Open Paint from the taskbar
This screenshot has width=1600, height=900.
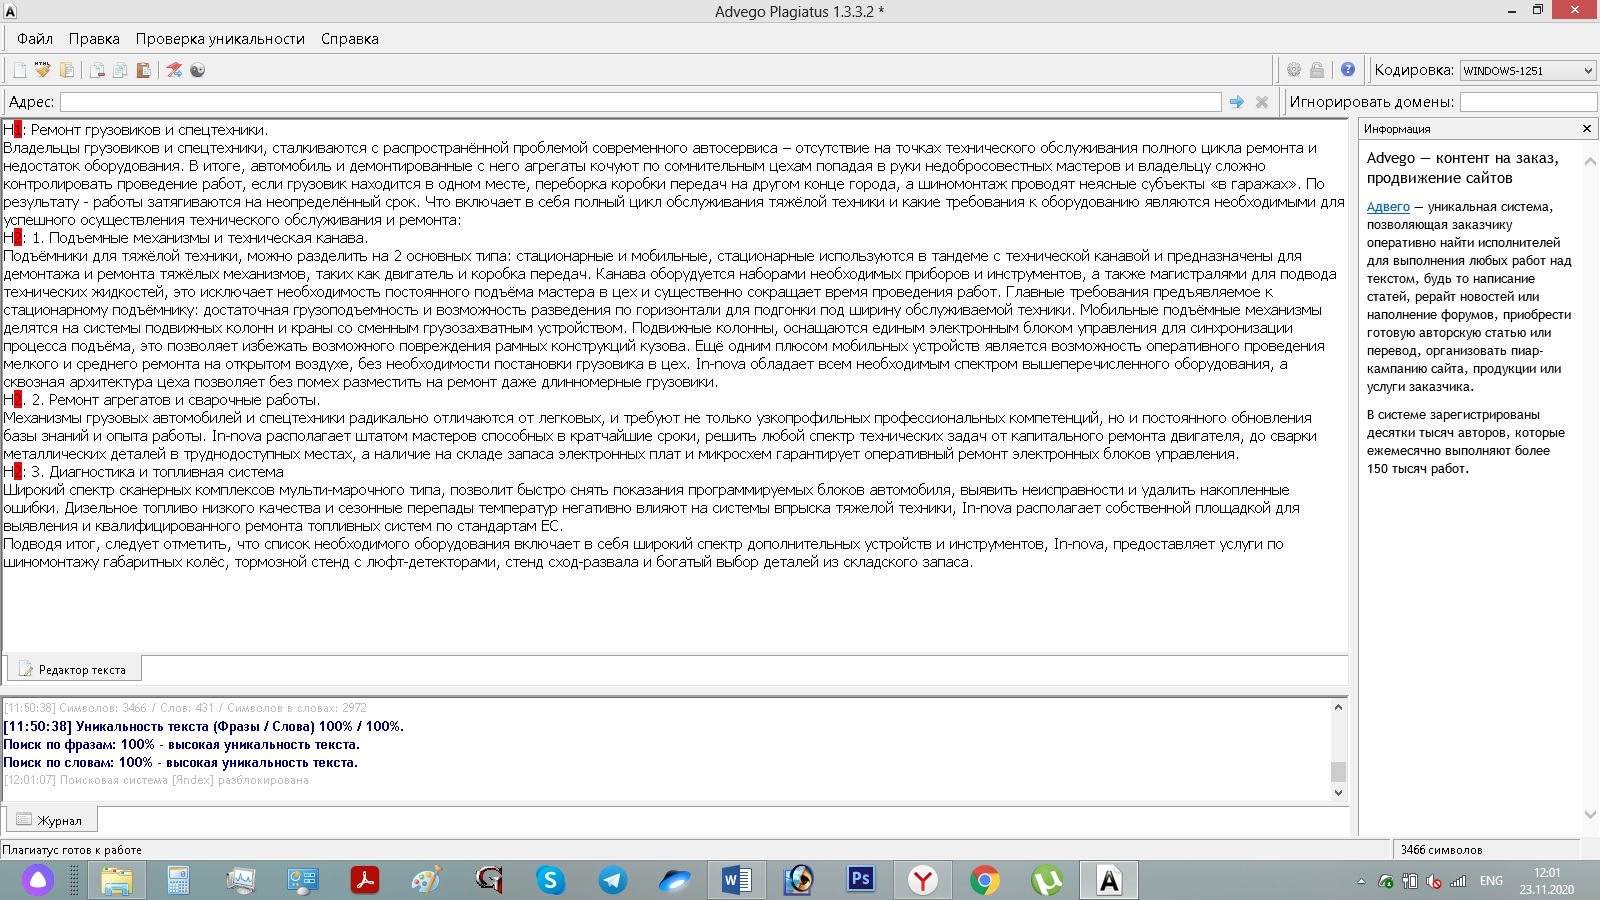pyautogui.click(x=426, y=880)
